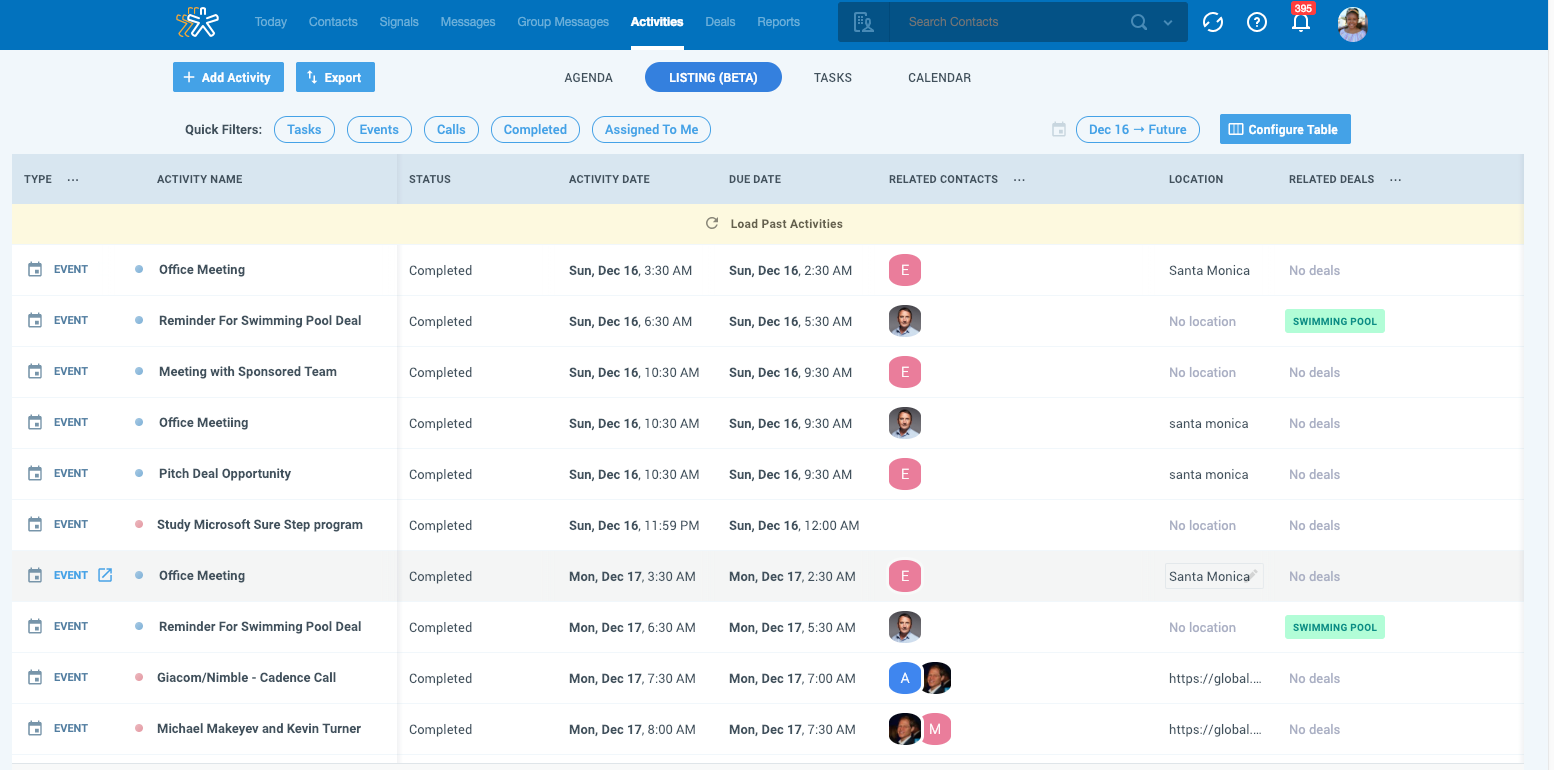
Task: Open the external link icon on Office Meeting row
Action: [106, 574]
